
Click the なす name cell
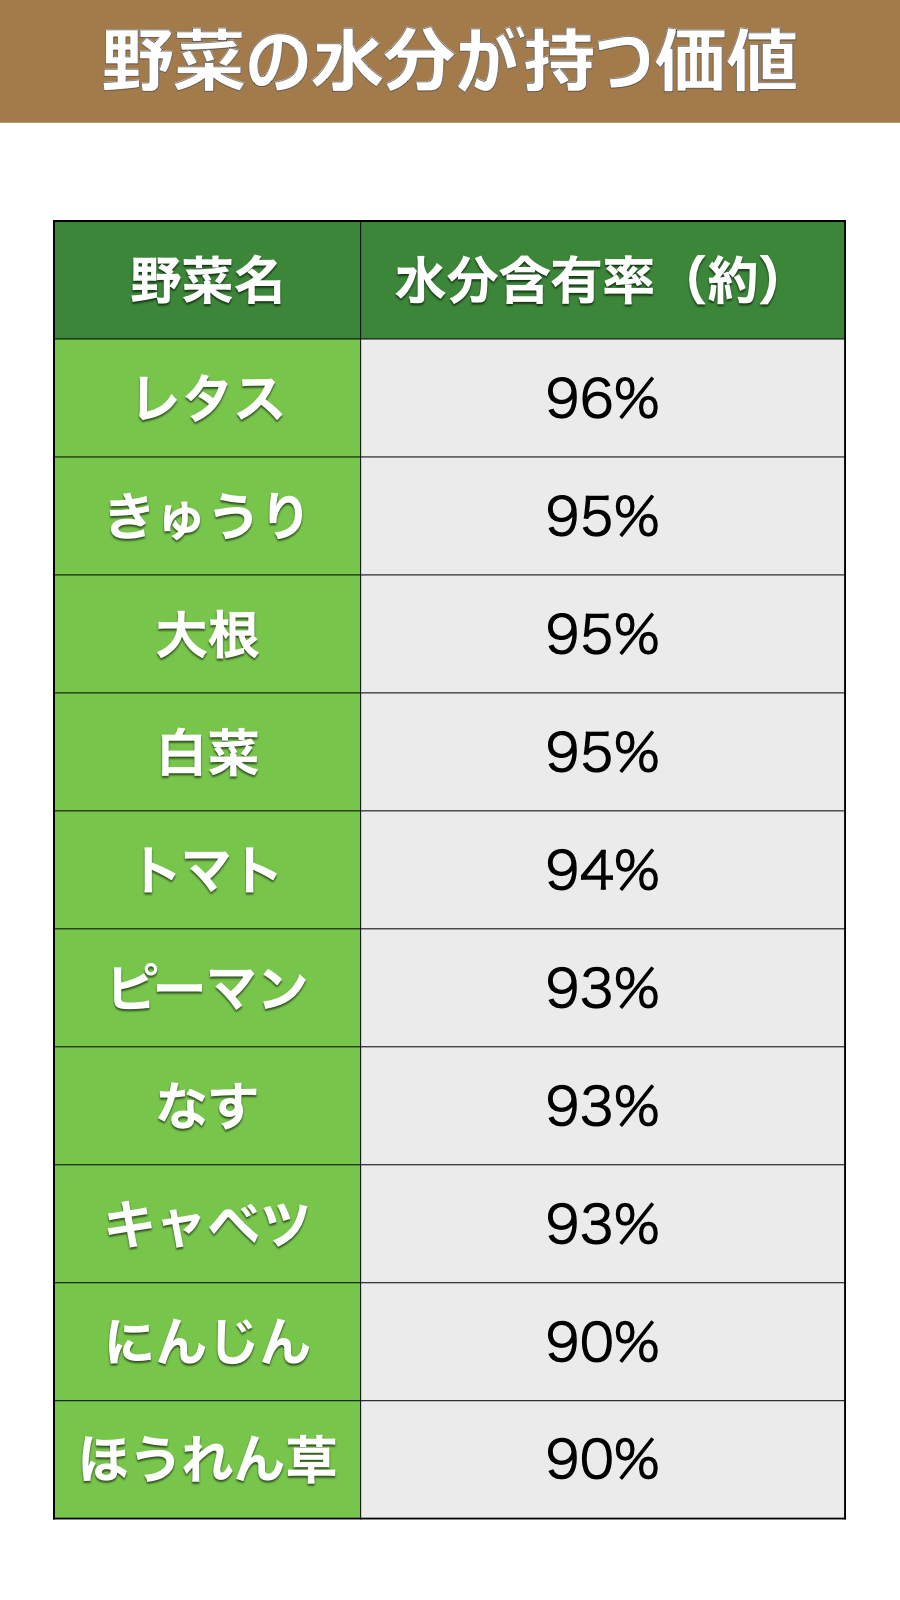pos(207,1107)
